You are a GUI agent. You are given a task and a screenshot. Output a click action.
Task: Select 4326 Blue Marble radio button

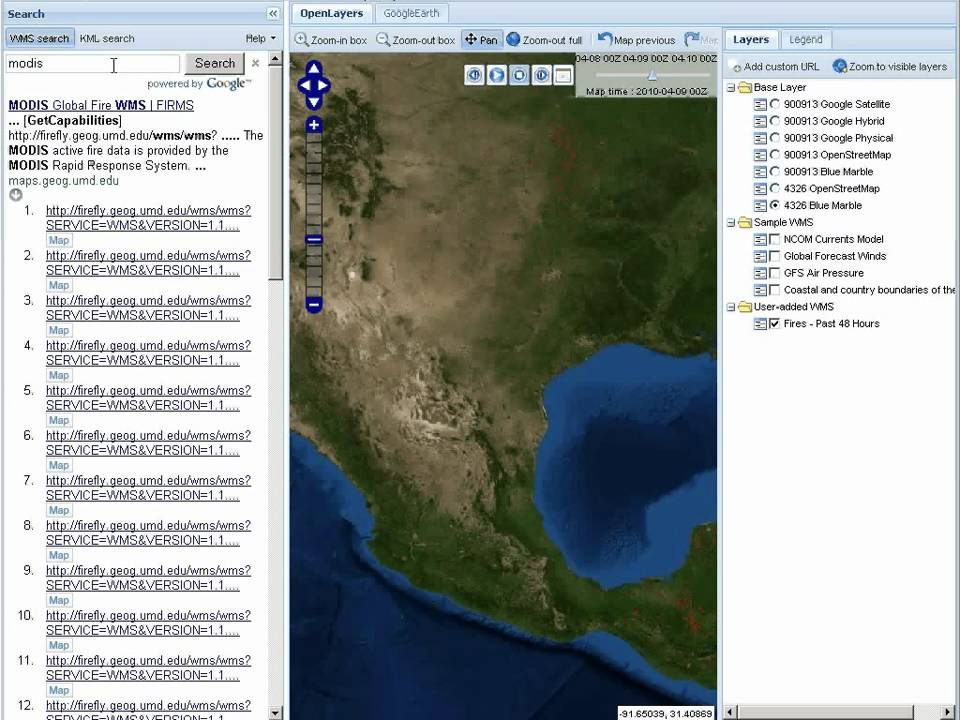[x=774, y=205]
